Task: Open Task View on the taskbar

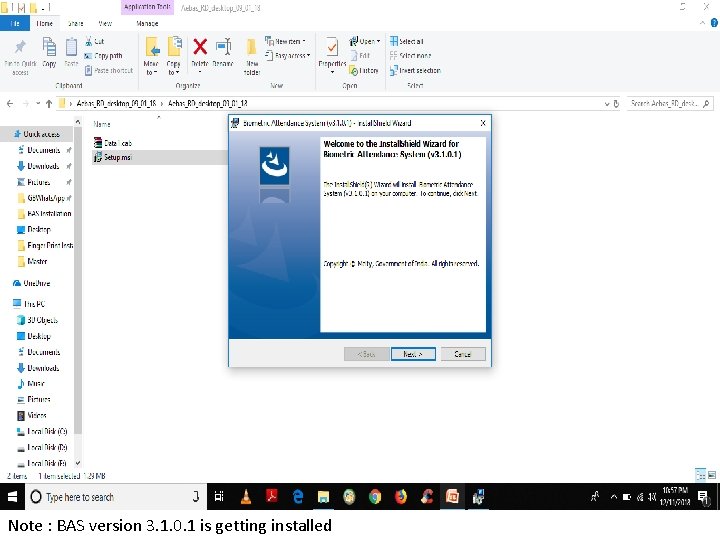Action: coord(219,496)
